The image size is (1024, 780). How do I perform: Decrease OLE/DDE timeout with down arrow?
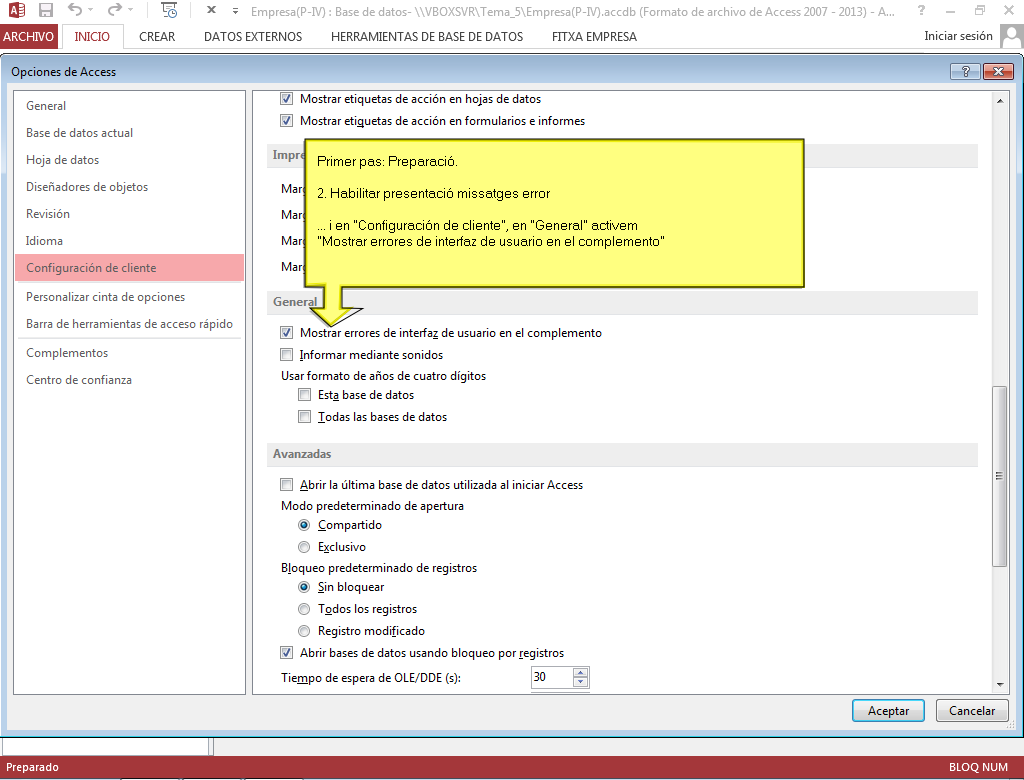point(581,683)
